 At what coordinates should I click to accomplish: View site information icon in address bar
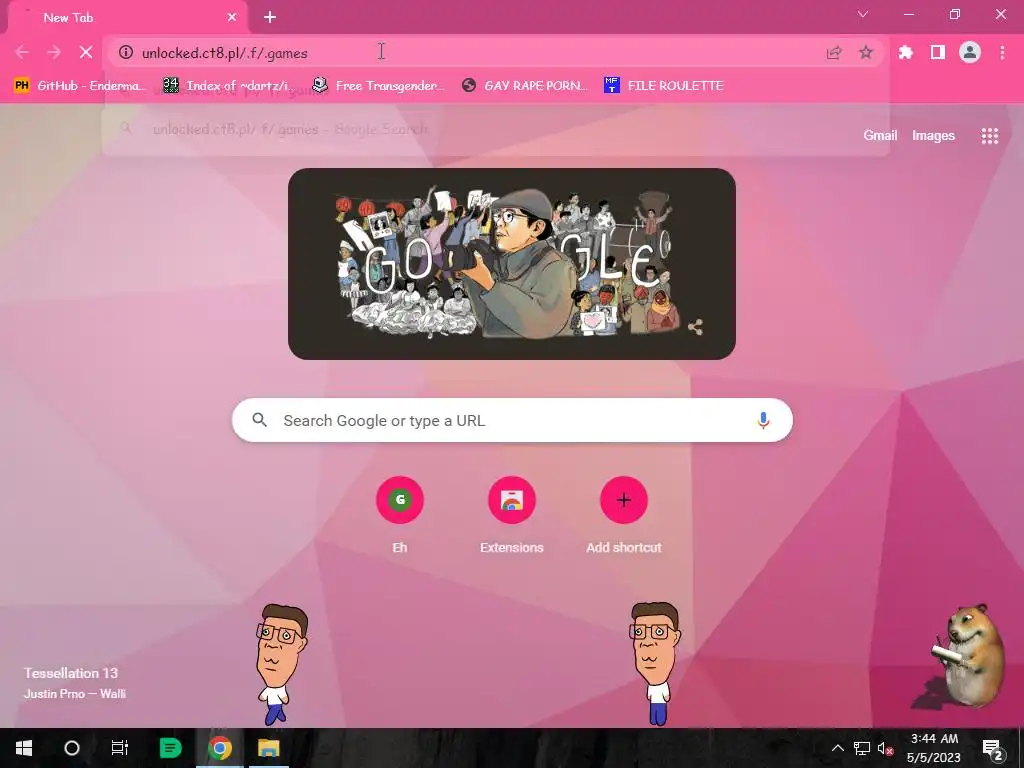[125, 52]
